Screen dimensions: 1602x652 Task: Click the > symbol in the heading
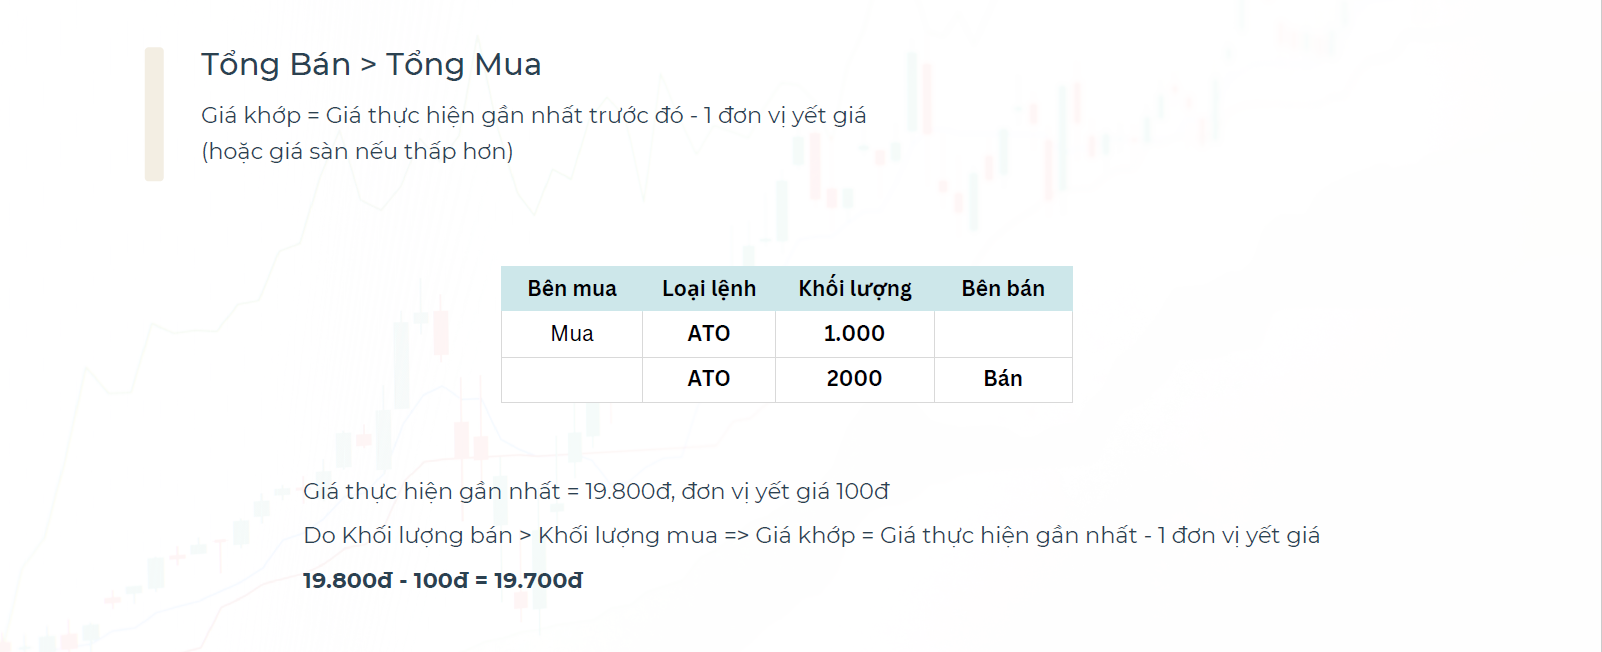click(x=368, y=66)
